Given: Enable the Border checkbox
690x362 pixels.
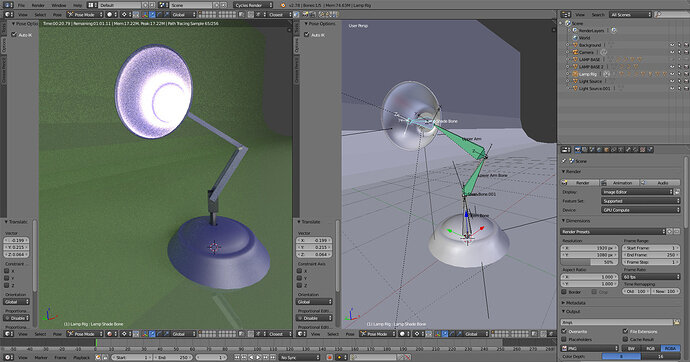Looking at the screenshot, I should [564, 292].
